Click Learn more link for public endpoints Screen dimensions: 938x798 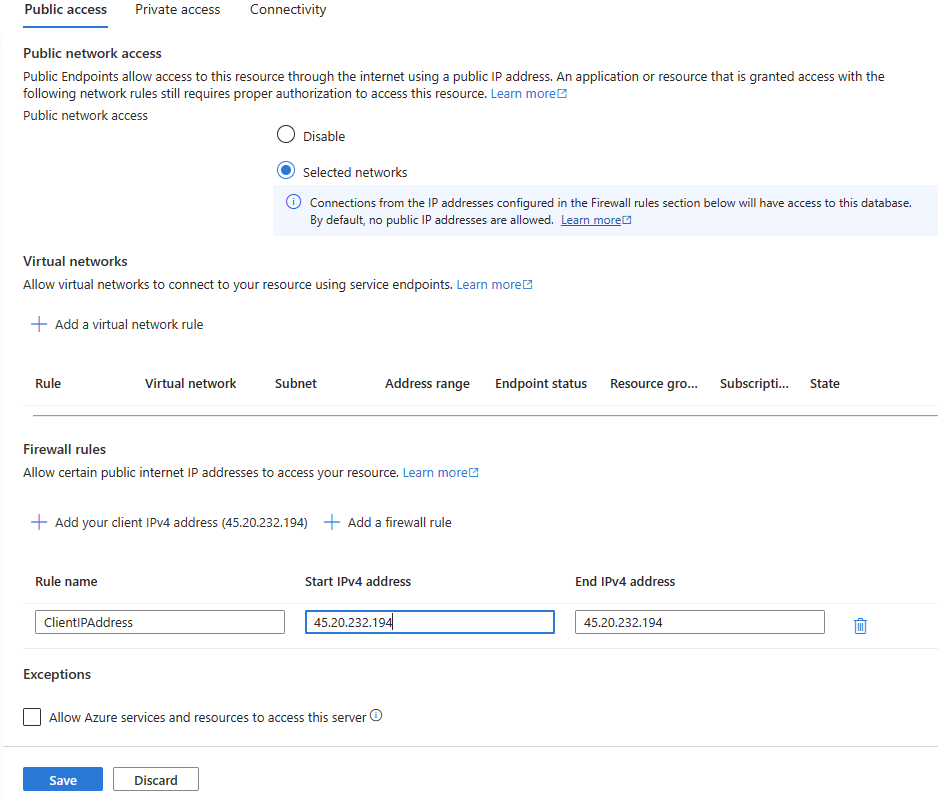tap(523, 94)
